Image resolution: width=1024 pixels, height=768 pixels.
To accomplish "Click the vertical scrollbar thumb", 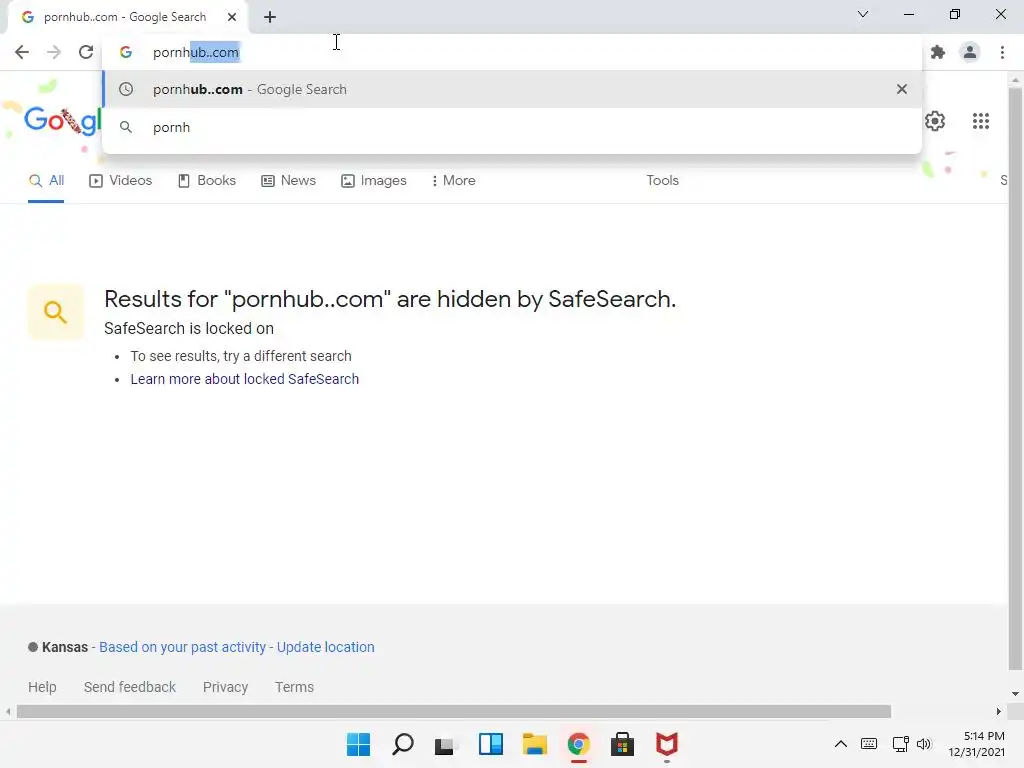I will coord(1015,379).
